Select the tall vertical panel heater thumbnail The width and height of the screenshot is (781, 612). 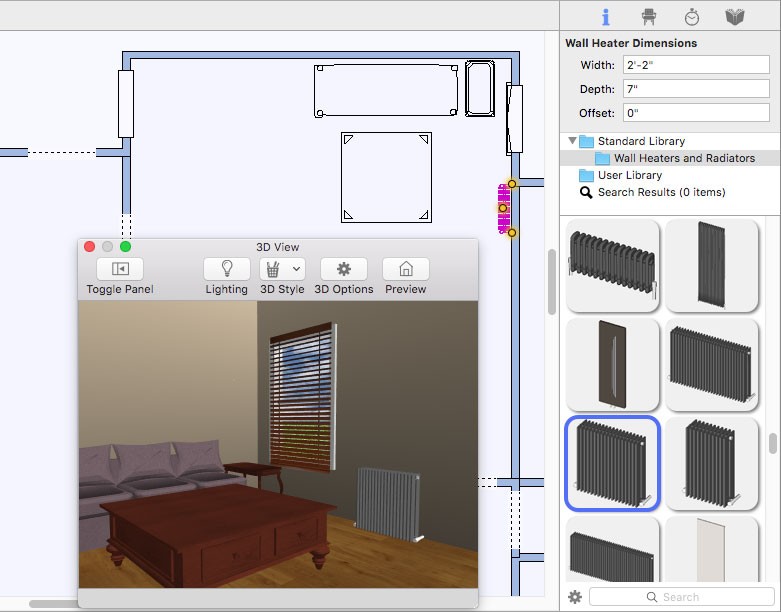712,265
